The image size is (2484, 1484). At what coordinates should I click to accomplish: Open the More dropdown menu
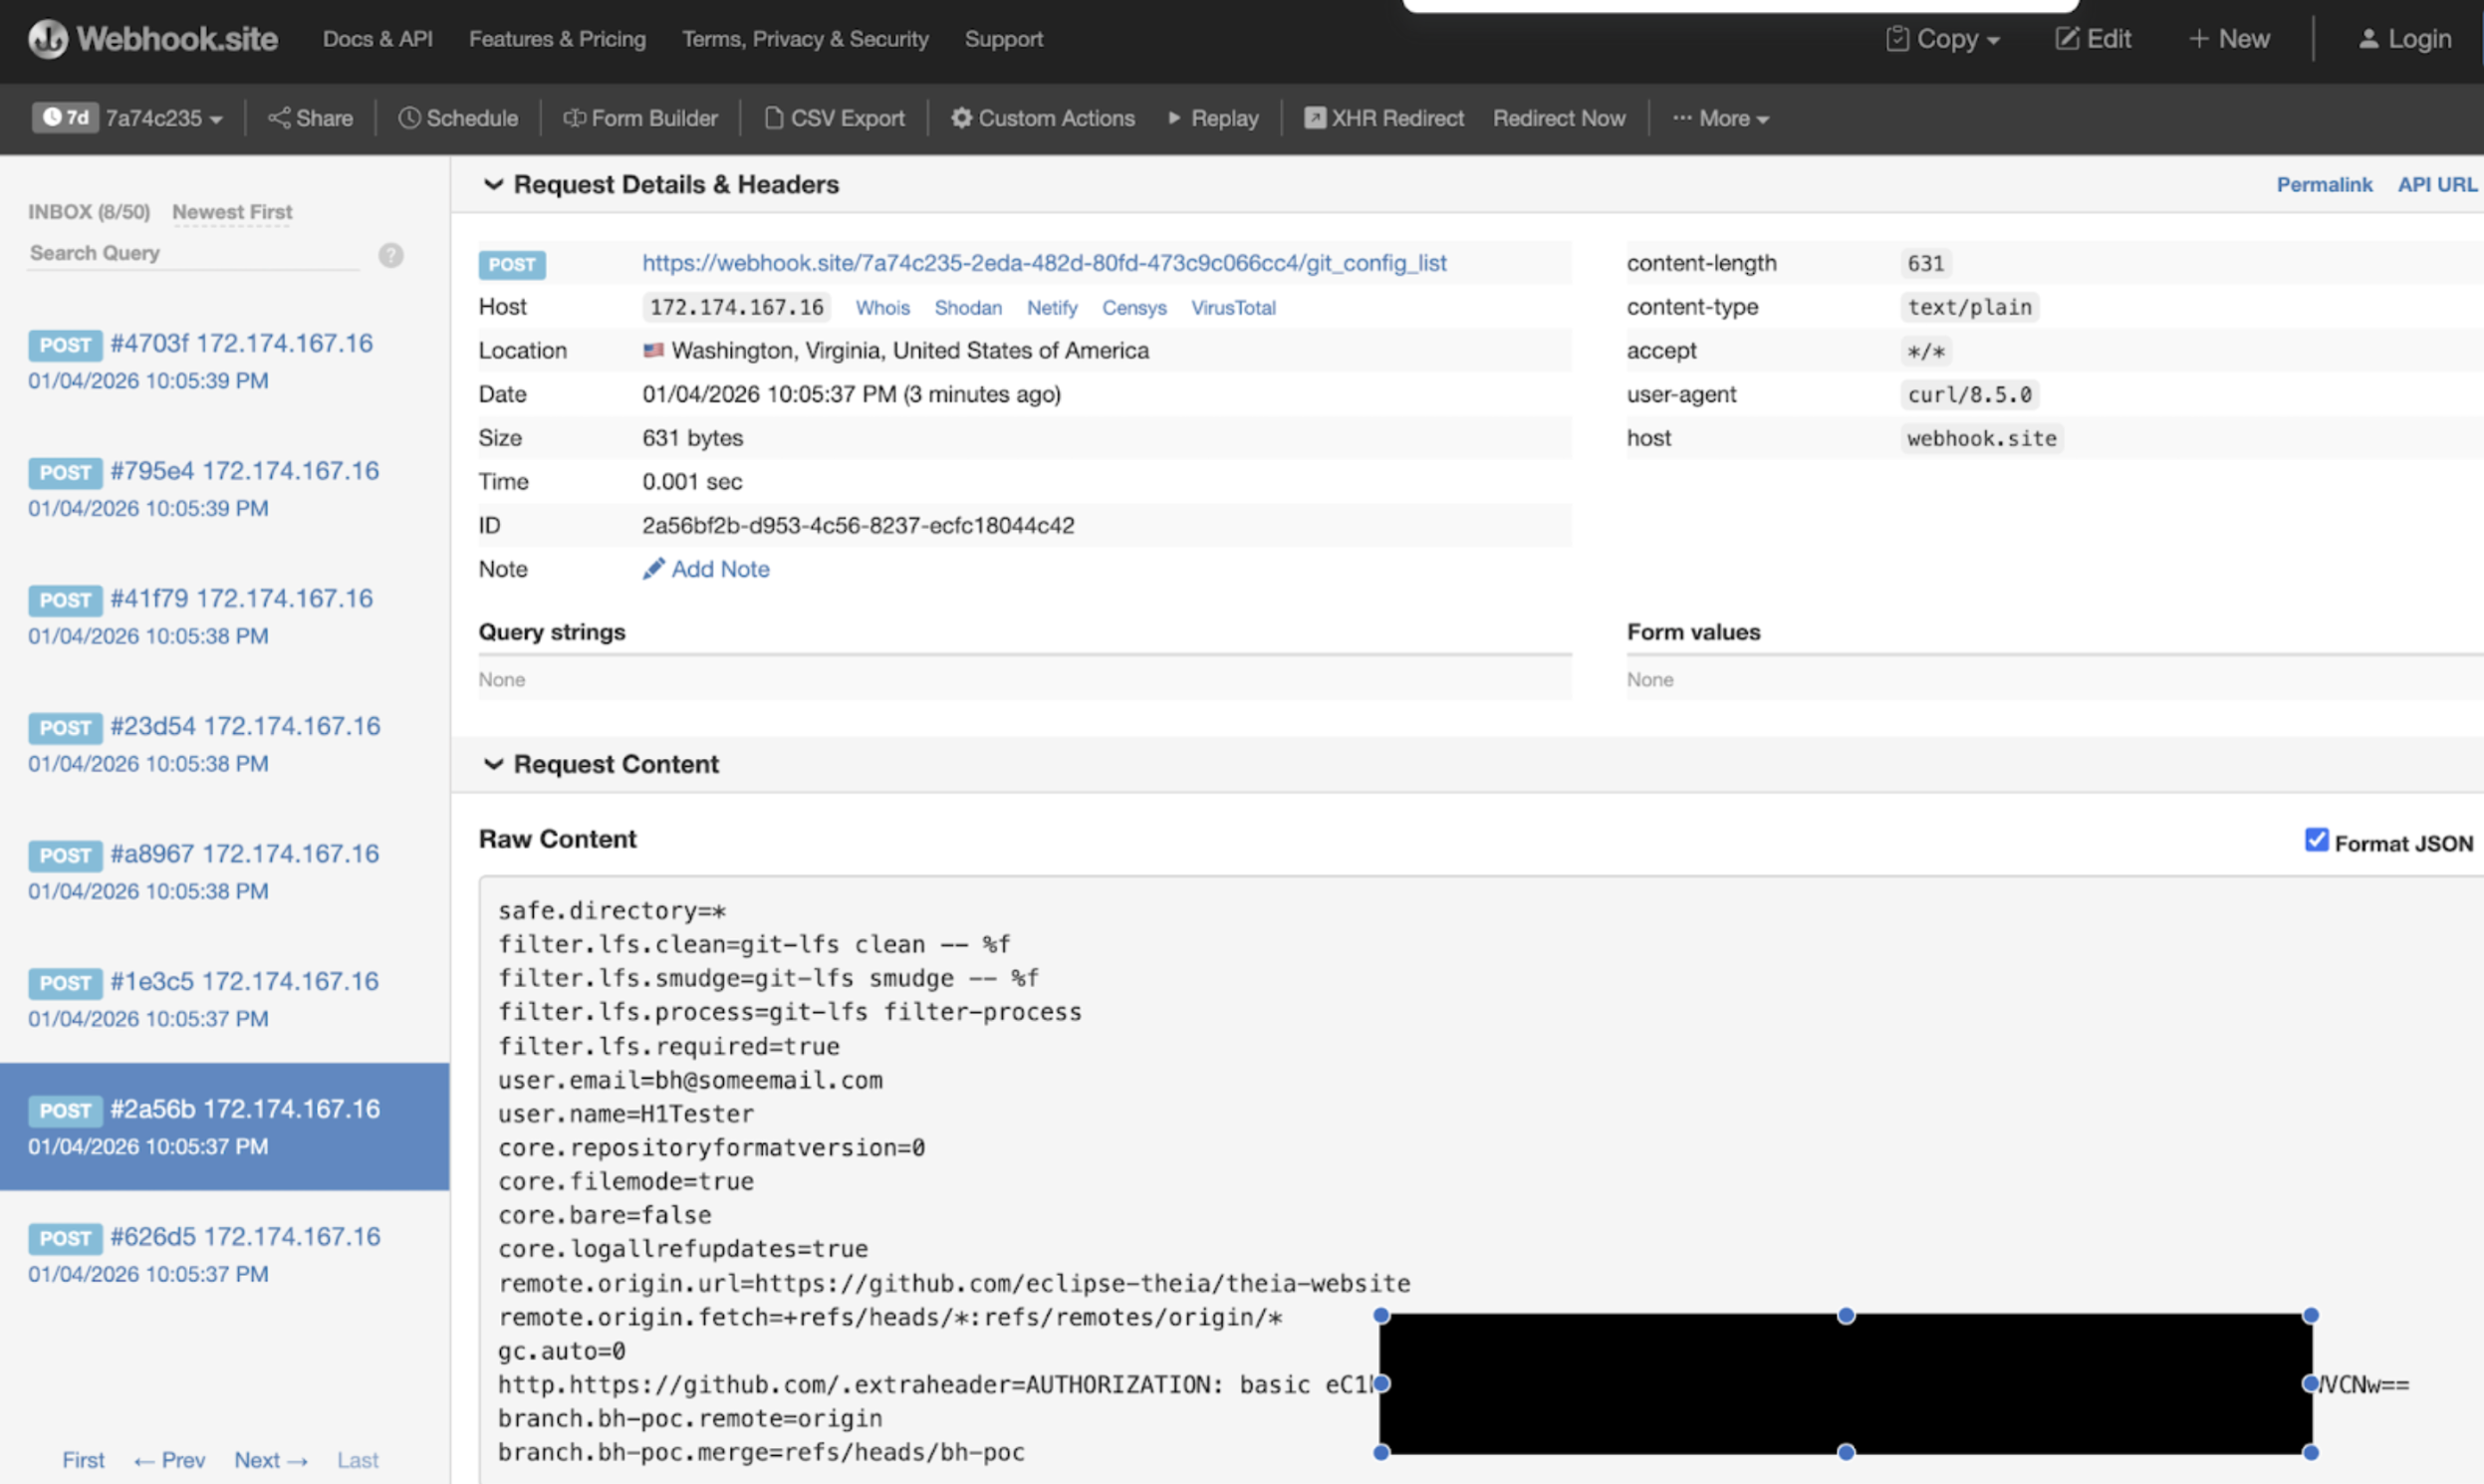1721,118
